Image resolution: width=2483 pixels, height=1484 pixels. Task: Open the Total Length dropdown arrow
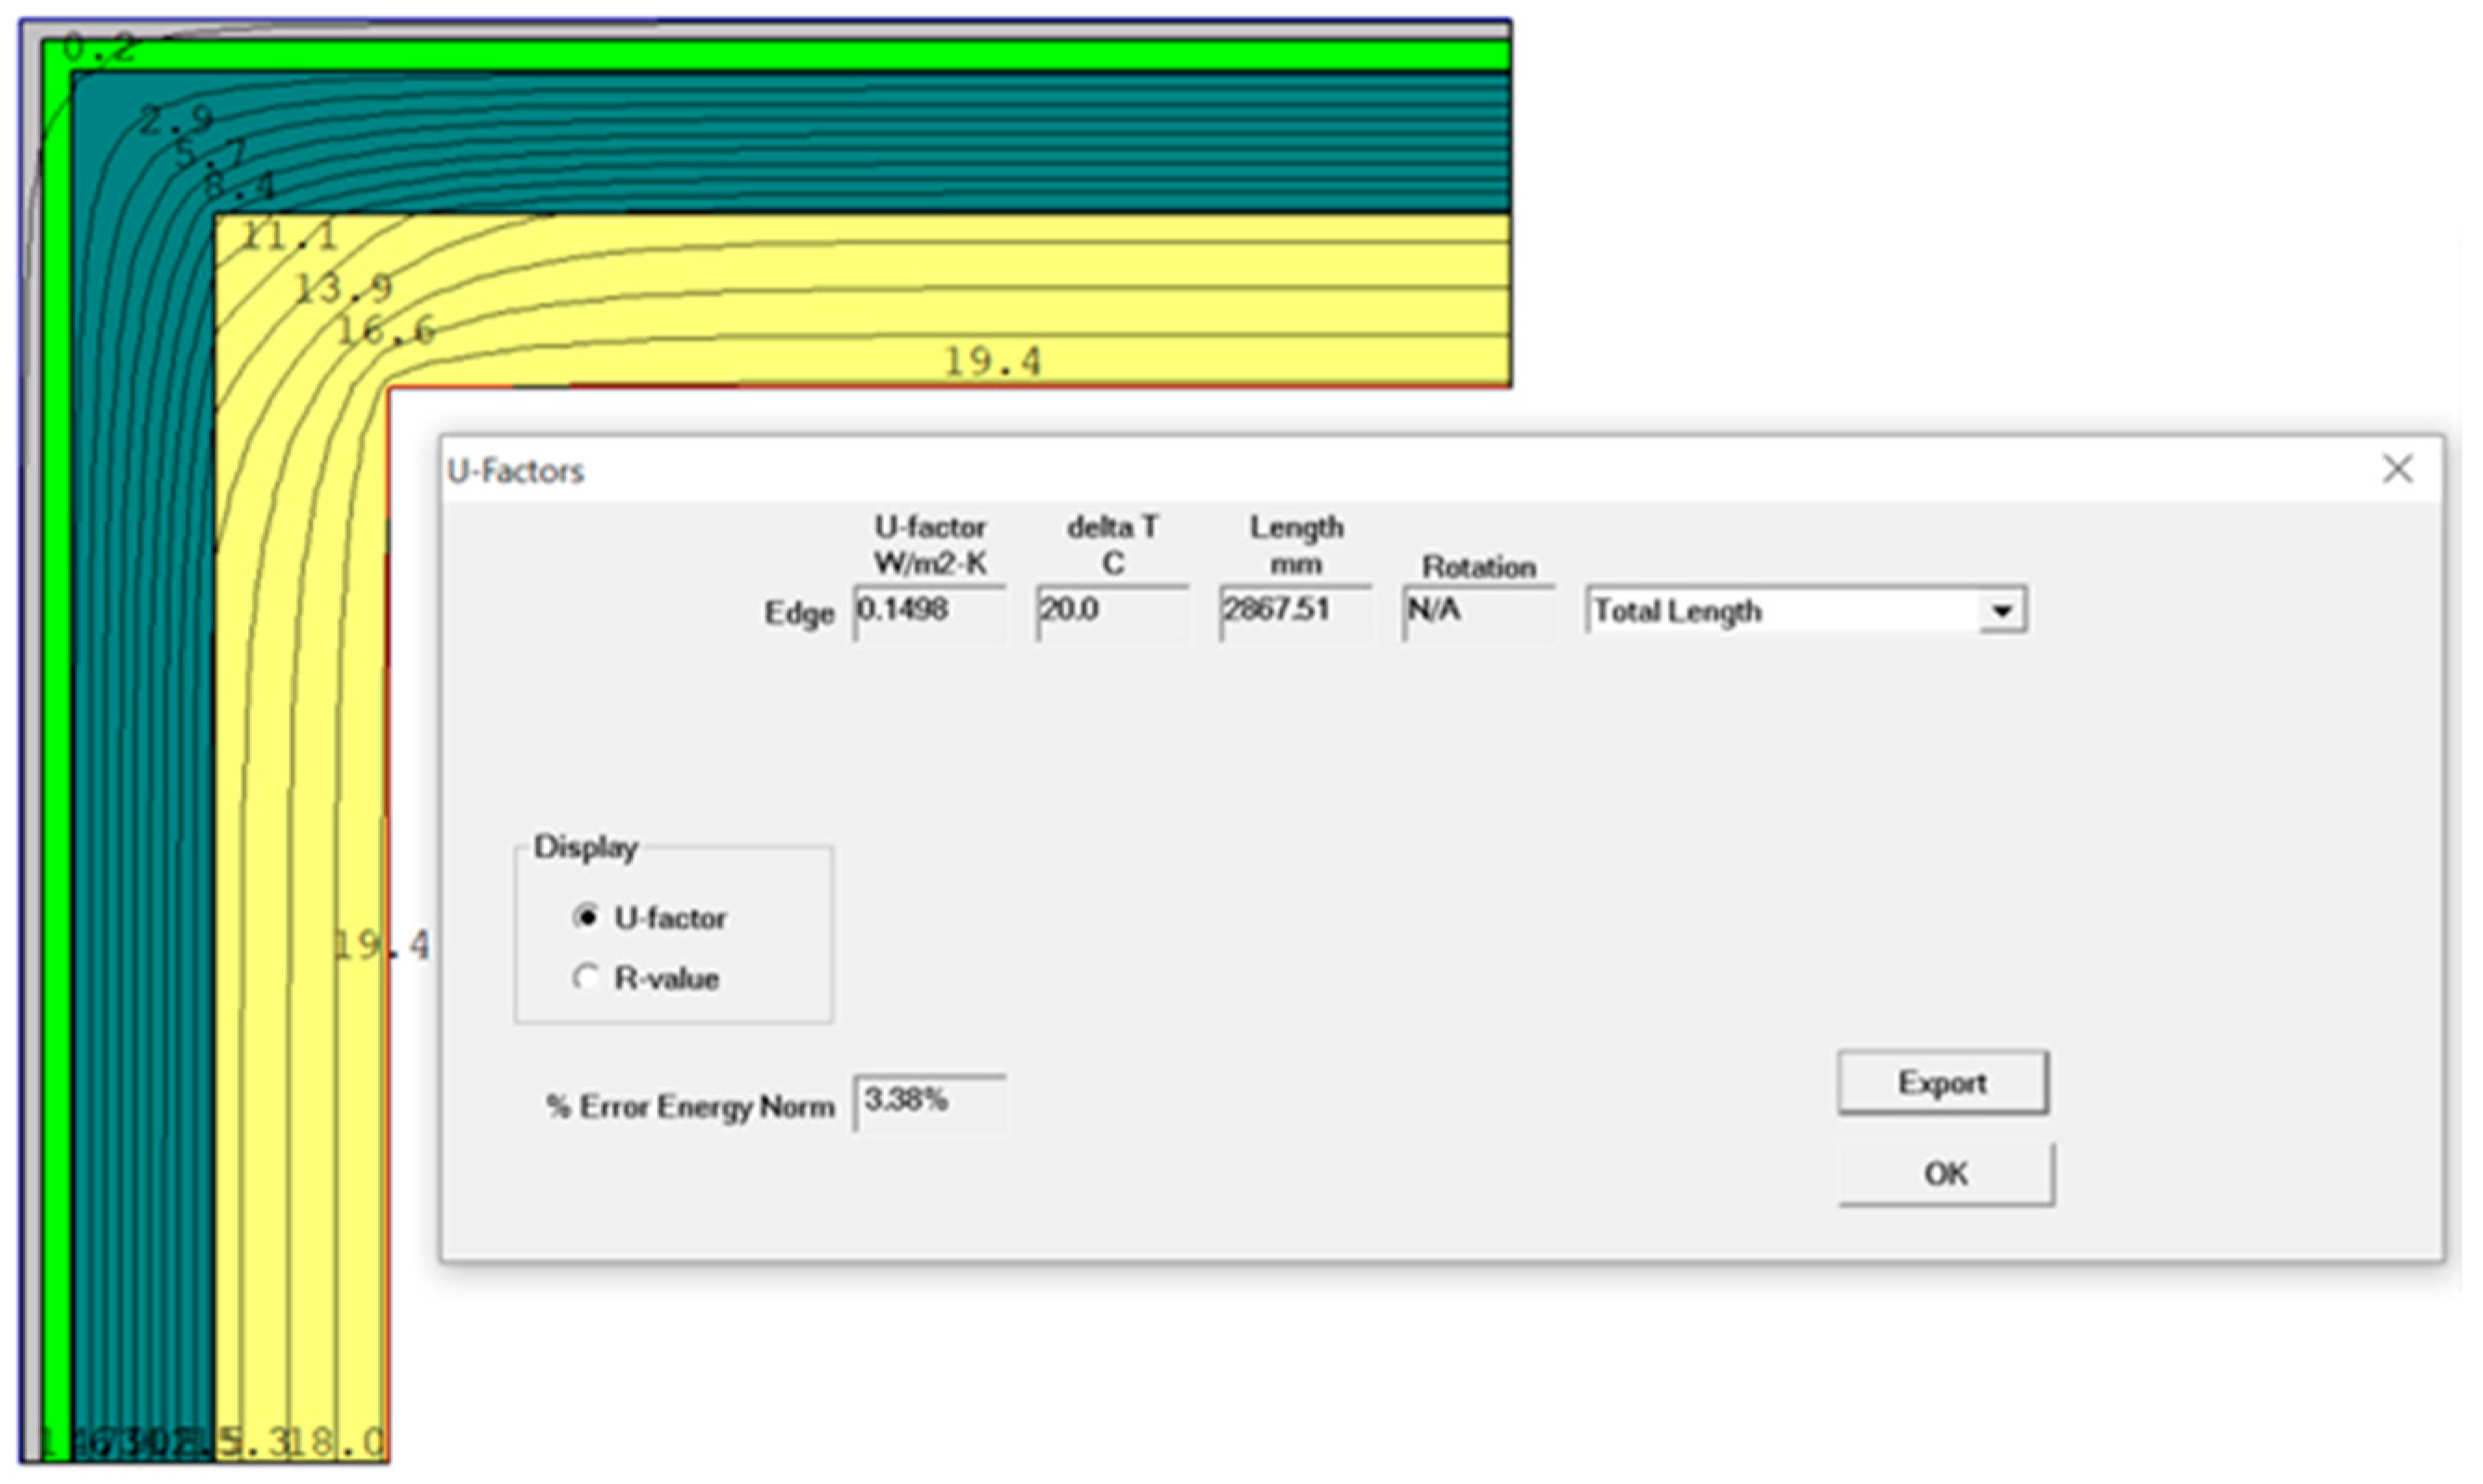(2002, 611)
